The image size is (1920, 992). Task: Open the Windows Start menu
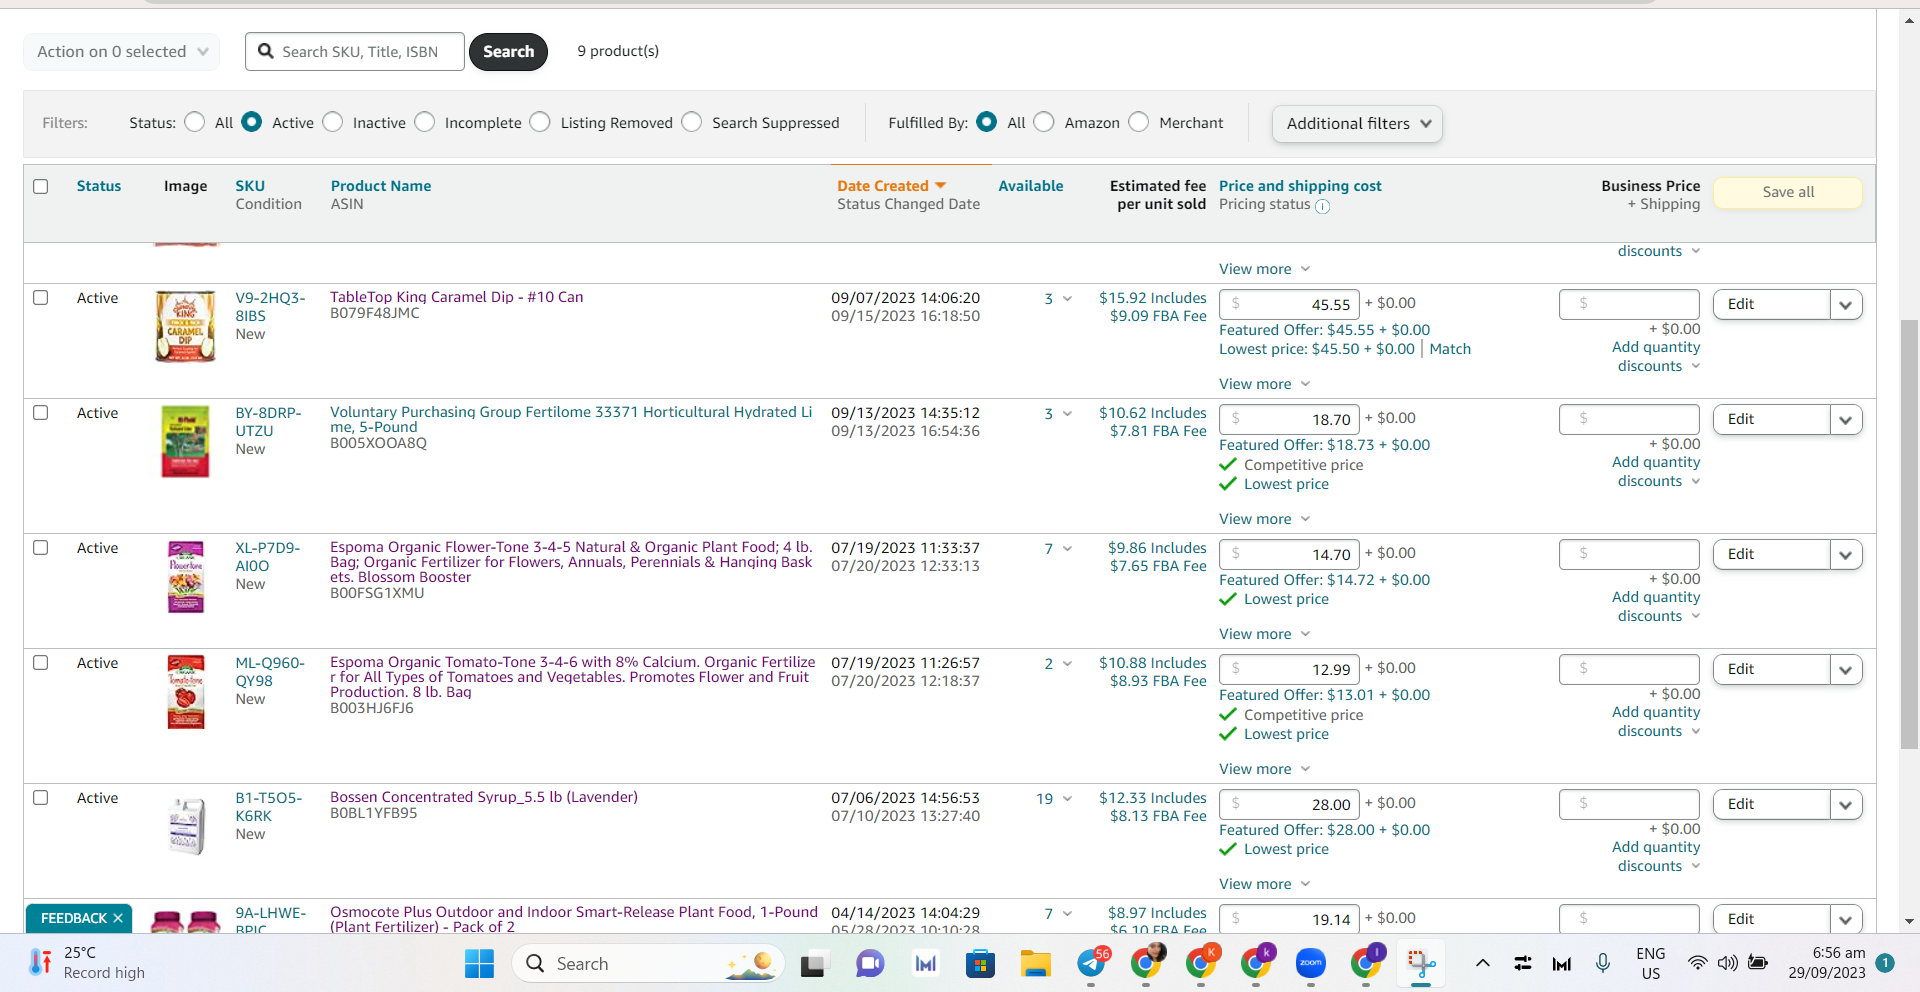pyautogui.click(x=480, y=964)
